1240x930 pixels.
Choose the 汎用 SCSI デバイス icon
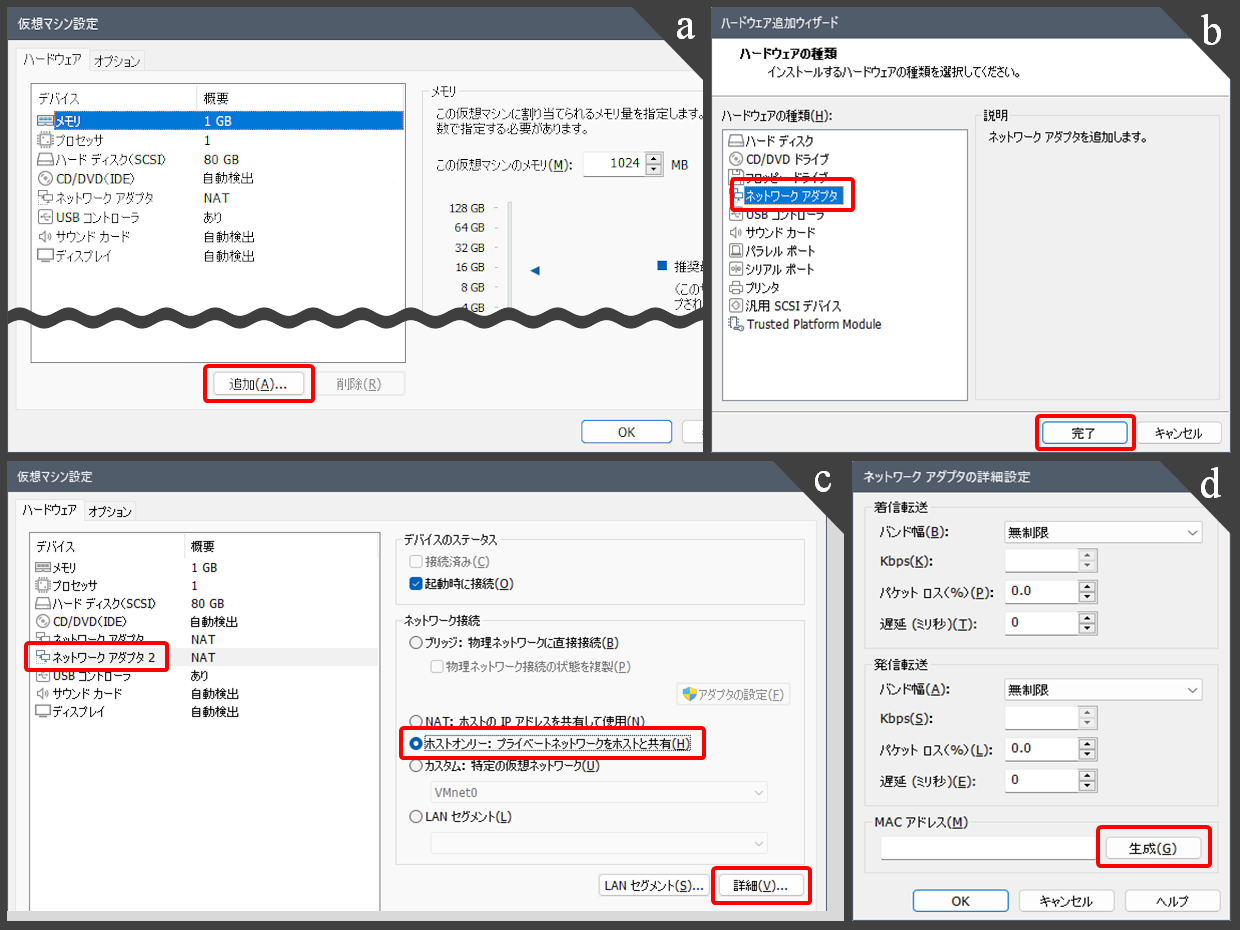click(x=736, y=306)
